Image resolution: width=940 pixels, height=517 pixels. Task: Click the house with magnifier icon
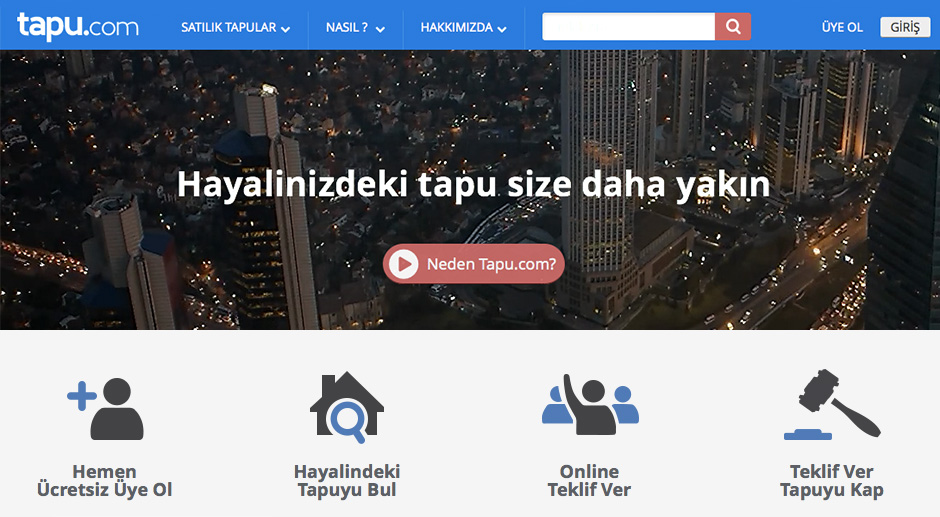tap(347, 407)
